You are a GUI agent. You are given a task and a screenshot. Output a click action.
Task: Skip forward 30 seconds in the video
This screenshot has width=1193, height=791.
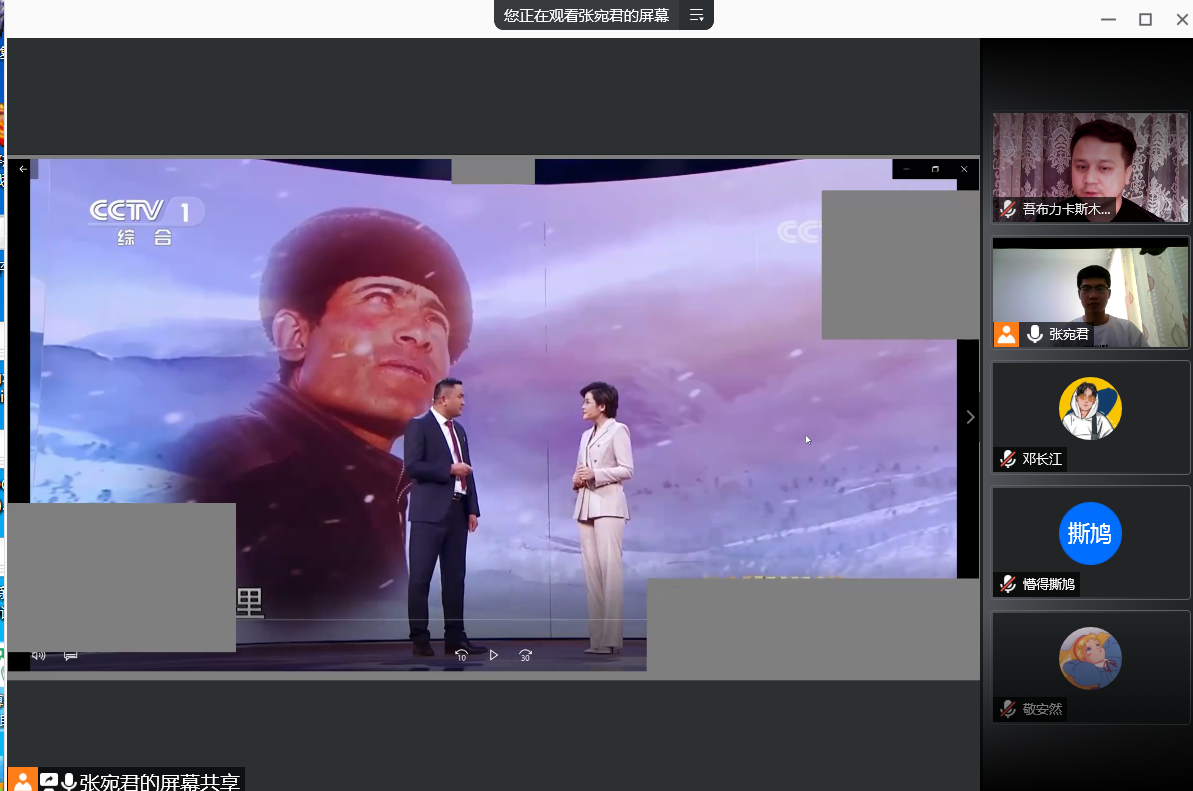525,655
